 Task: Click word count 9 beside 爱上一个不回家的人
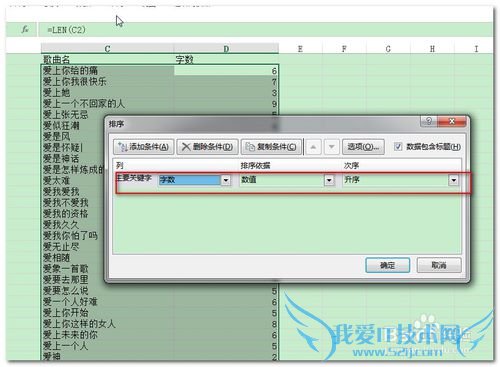(226, 104)
